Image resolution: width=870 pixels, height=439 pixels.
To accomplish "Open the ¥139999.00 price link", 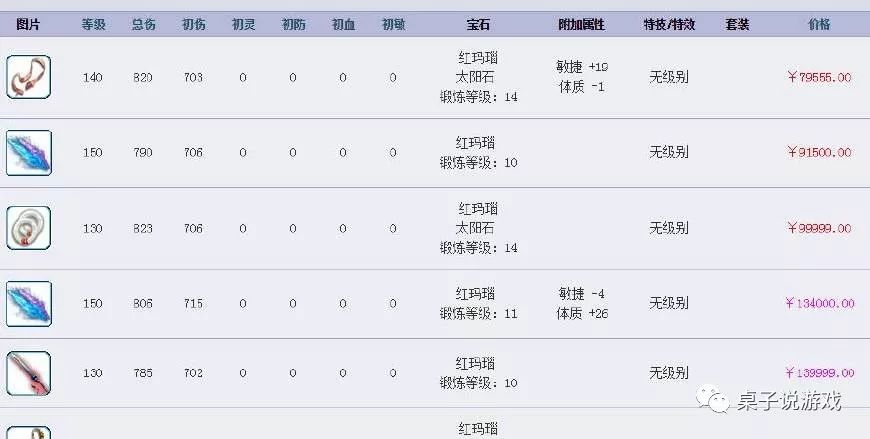I will click(x=818, y=373).
